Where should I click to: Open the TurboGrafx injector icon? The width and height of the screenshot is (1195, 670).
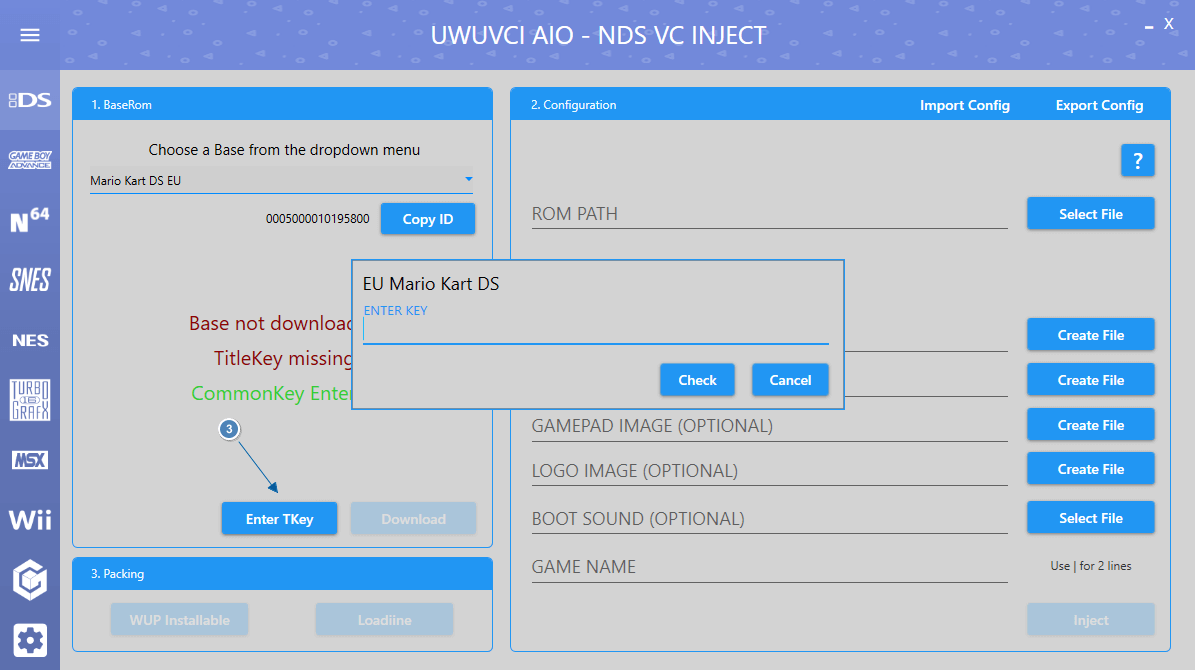(30, 400)
